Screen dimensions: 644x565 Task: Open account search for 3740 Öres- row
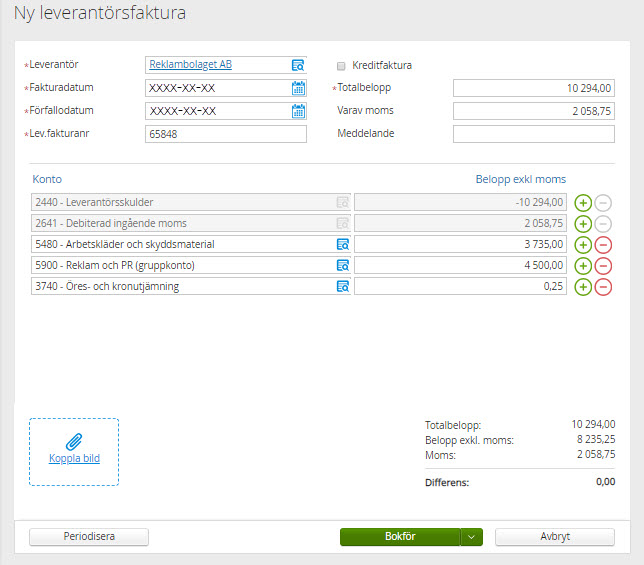coord(342,287)
